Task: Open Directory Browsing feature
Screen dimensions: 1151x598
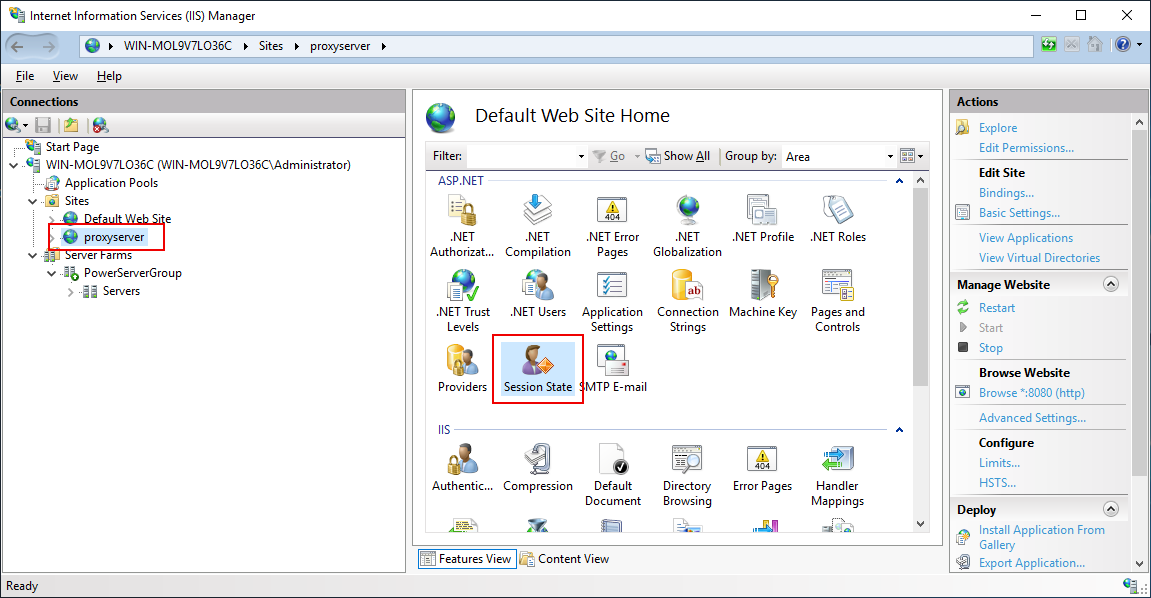Action: [687, 475]
